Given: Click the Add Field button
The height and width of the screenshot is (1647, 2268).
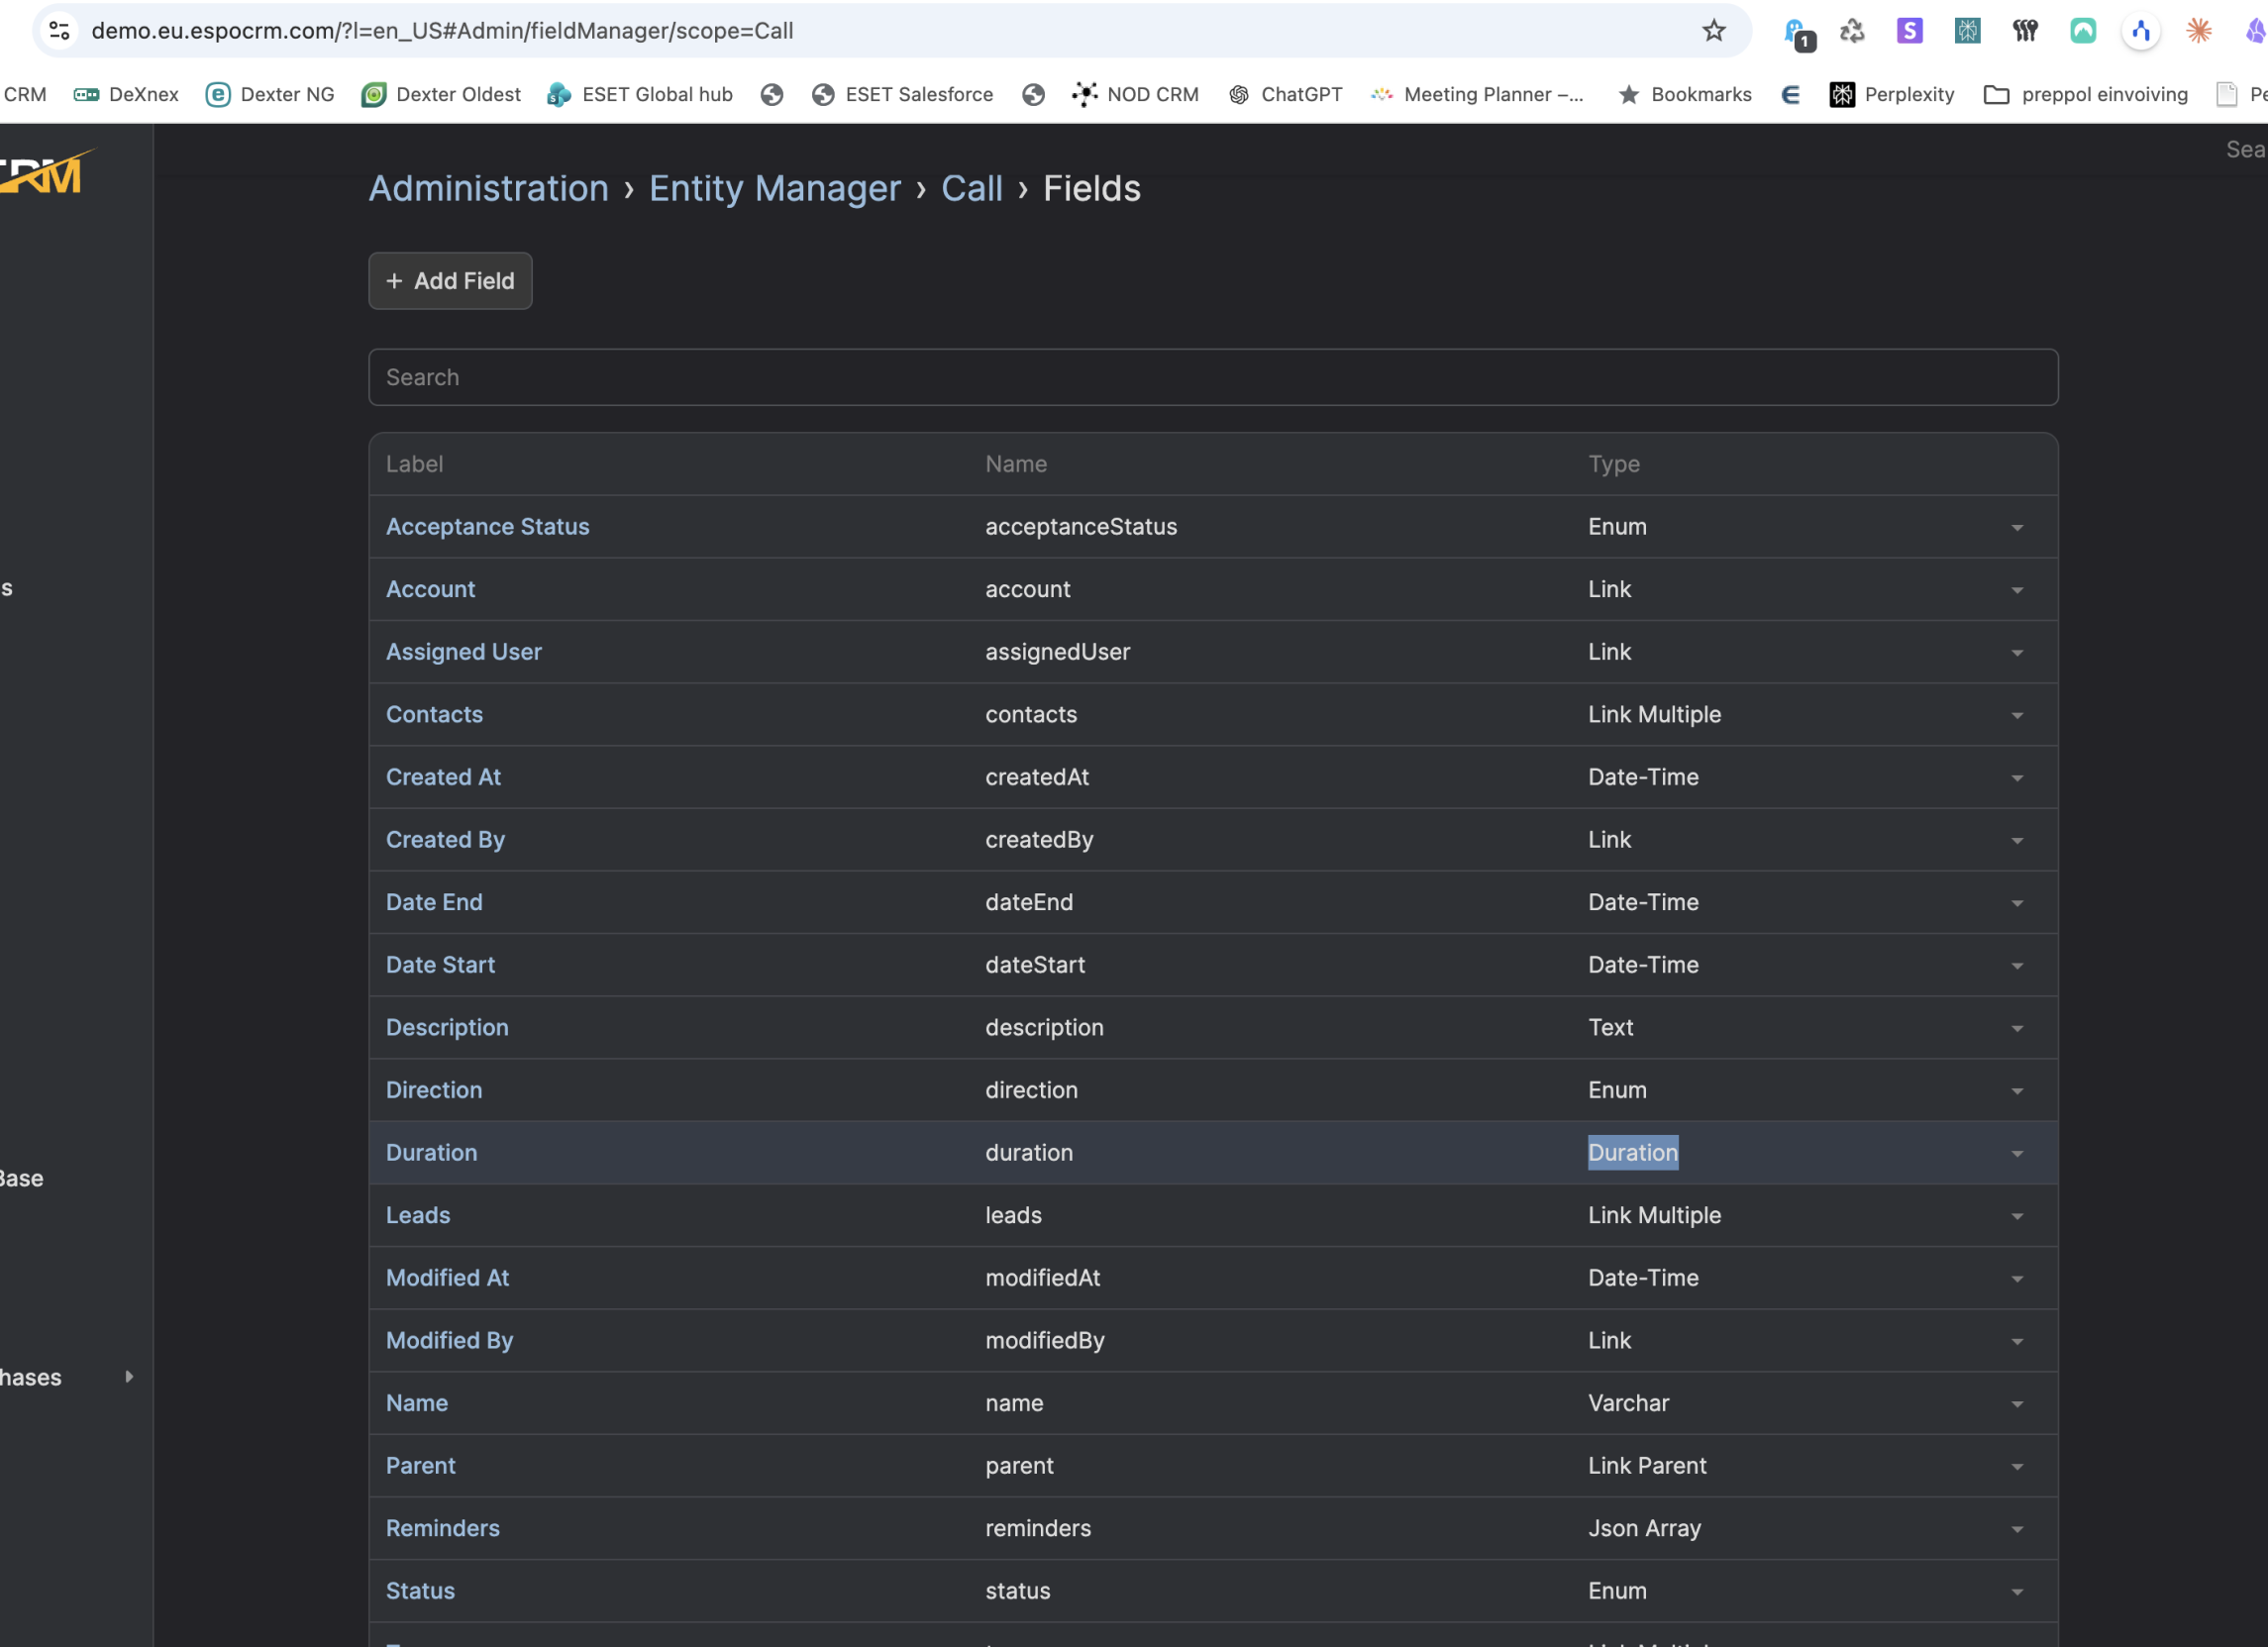Looking at the screenshot, I should point(450,281).
